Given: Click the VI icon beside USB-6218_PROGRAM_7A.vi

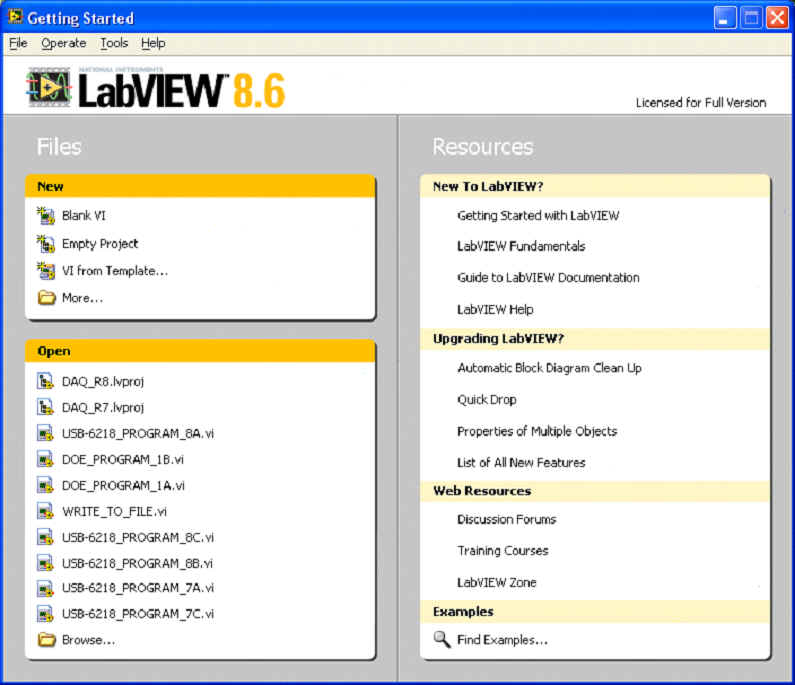Looking at the screenshot, I should point(45,588).
